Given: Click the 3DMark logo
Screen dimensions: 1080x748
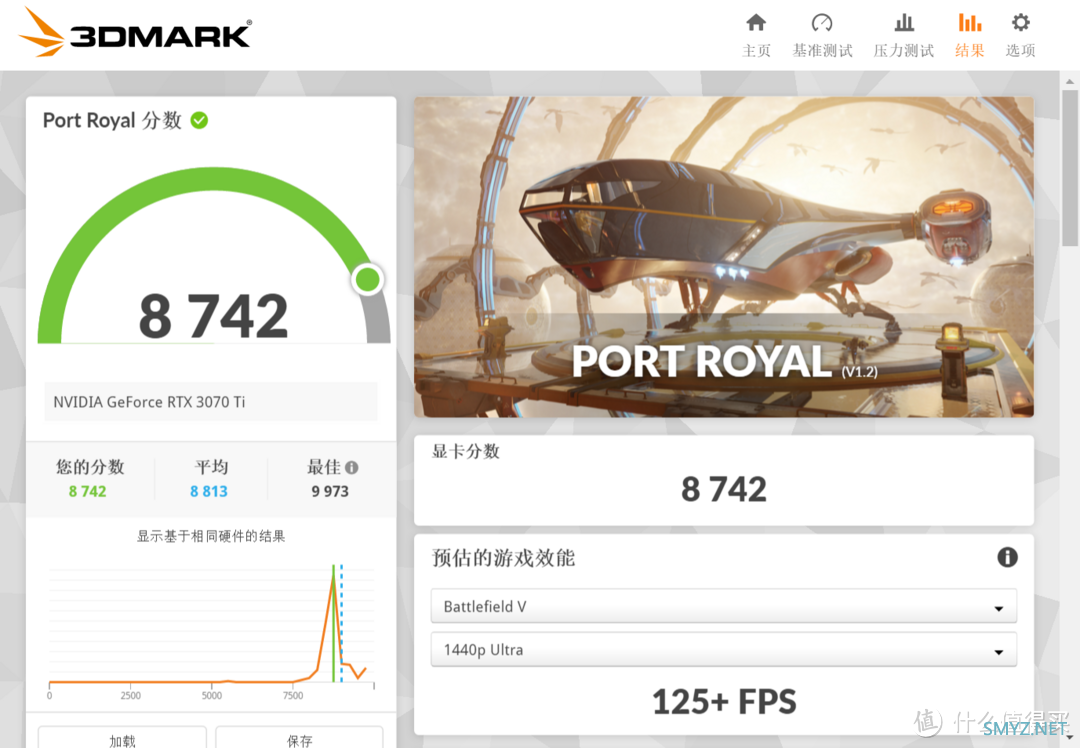Looking at the screenshot, I should 135,32.
